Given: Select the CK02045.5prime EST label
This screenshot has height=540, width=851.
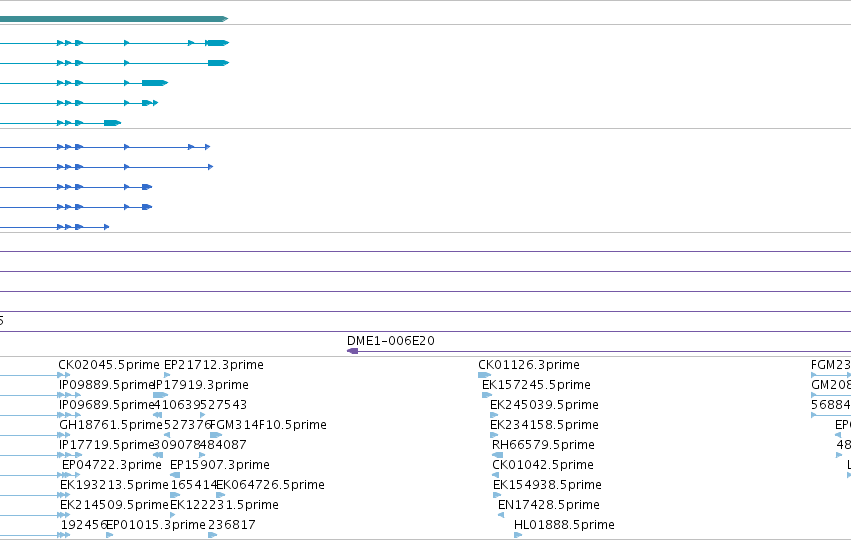Looking at the screenshot, I should [109, 365].
